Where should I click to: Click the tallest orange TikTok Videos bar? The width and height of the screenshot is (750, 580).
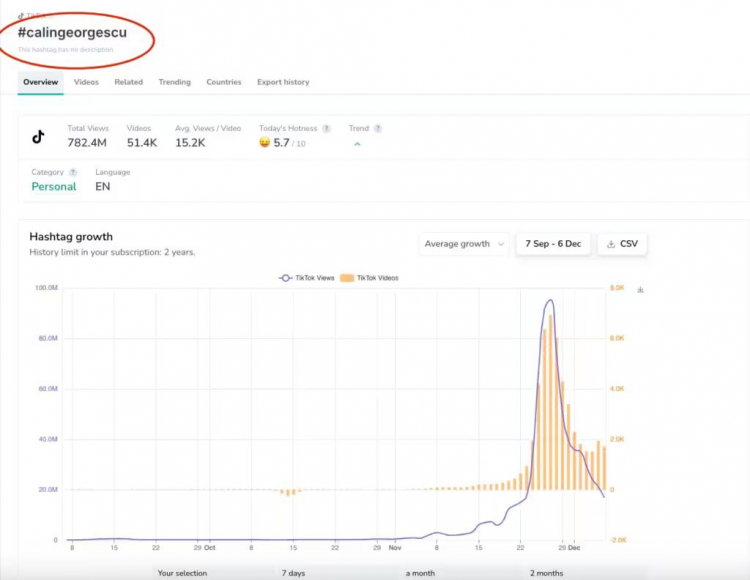551,402
